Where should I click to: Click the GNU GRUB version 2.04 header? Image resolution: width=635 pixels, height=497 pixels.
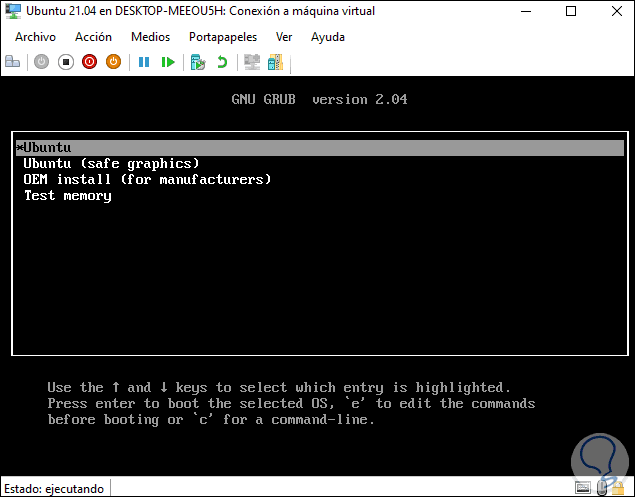coord(320,99)
